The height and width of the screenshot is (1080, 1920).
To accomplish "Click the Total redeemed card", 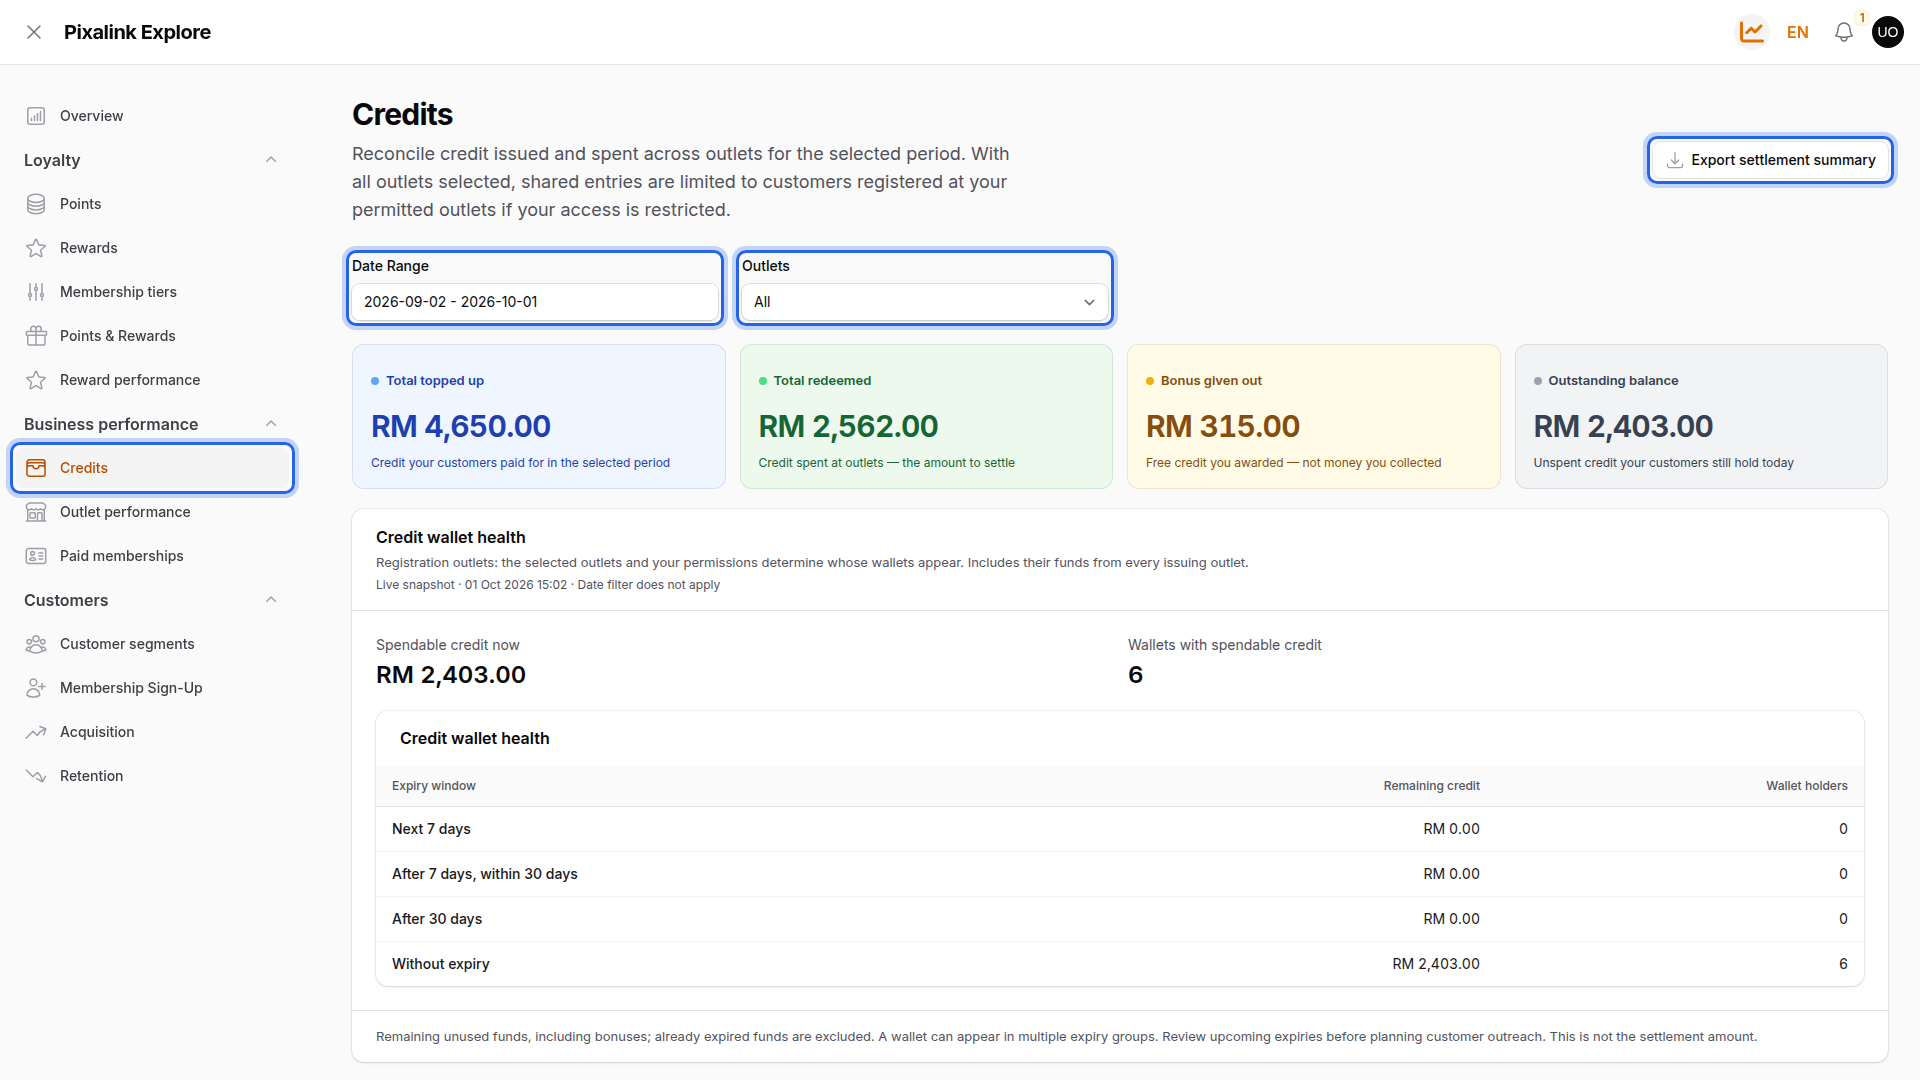I will click(926, 417).
